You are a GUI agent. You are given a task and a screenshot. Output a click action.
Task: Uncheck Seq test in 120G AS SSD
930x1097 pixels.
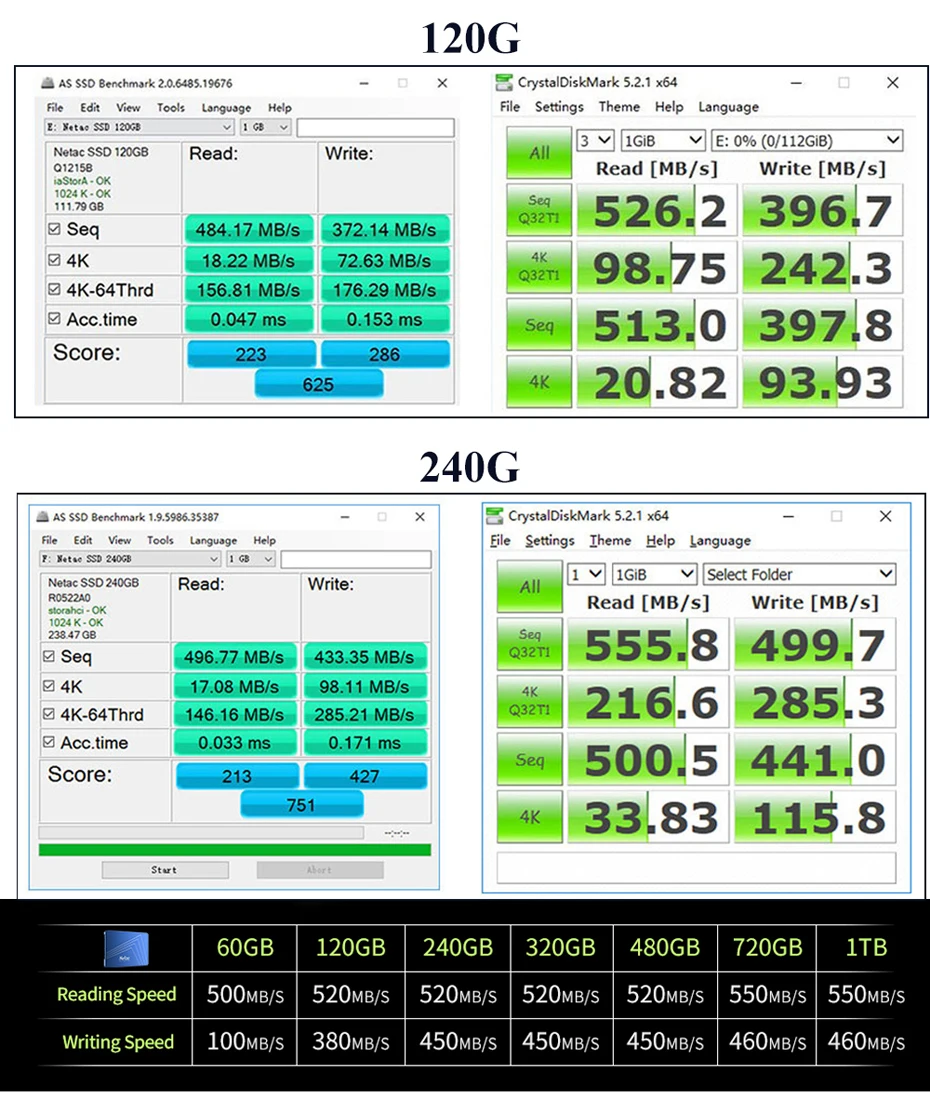[x=55, y=229]
